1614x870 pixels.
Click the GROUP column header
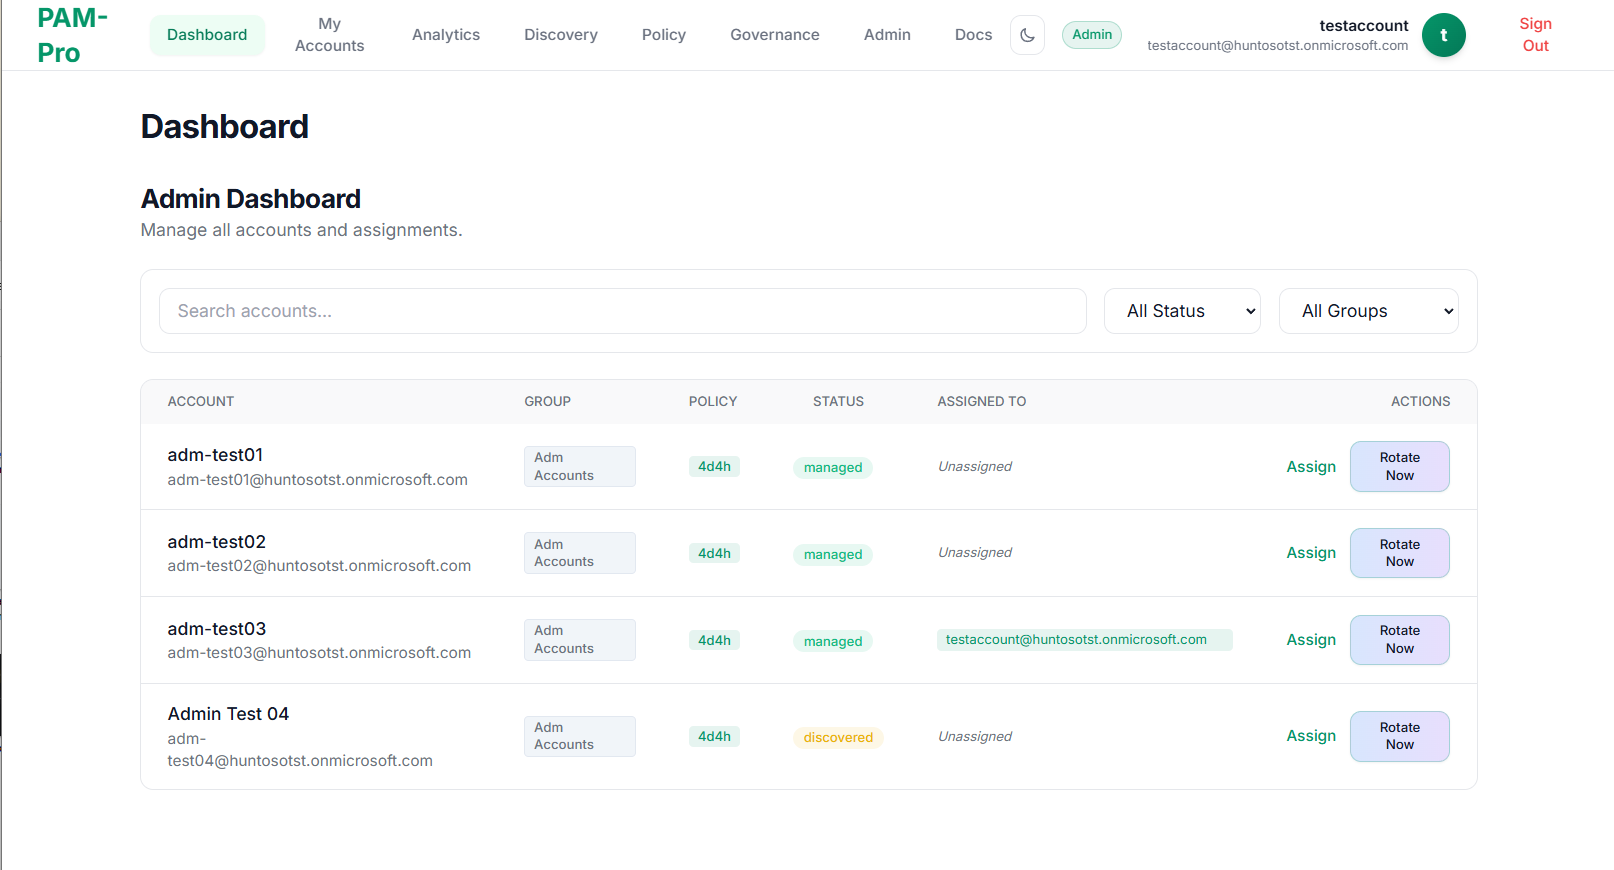548,402
